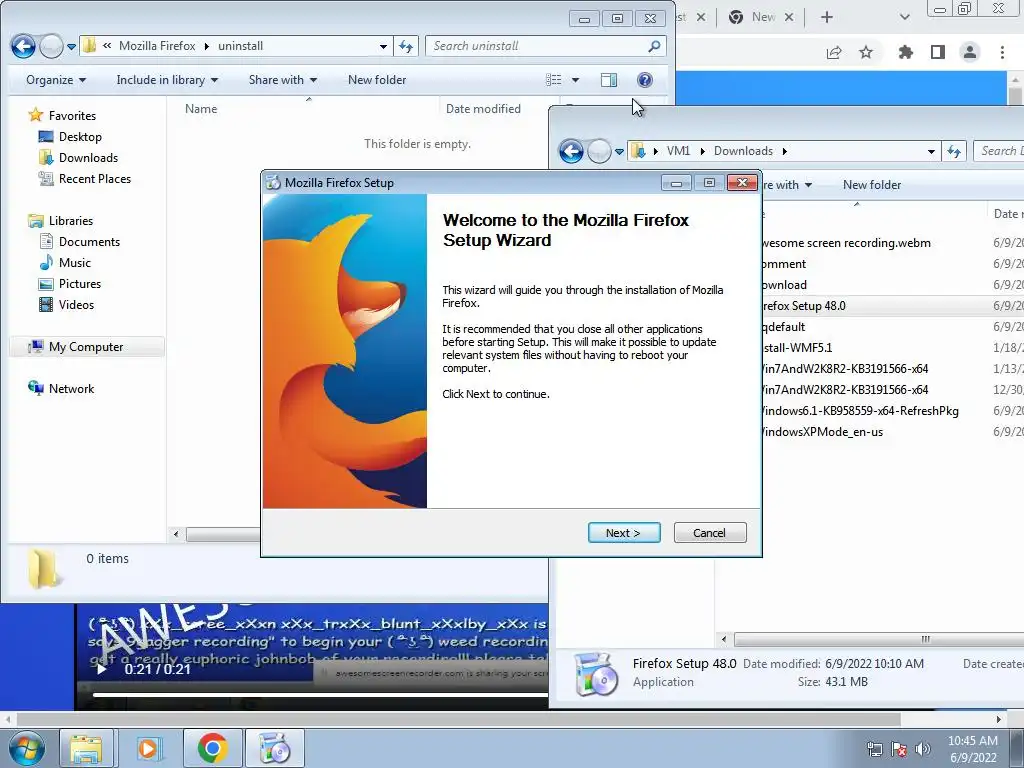Sort by Name column header
The height and width of the screenshot is (768, 1024).
(201, 109)
